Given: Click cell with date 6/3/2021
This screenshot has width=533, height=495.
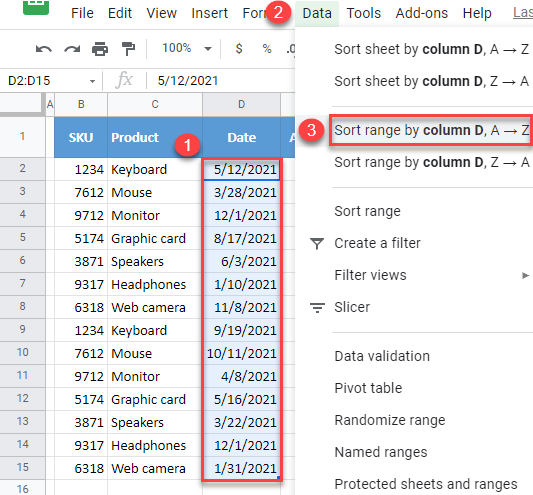Looking at the screenshot, I should pos(241,261).
